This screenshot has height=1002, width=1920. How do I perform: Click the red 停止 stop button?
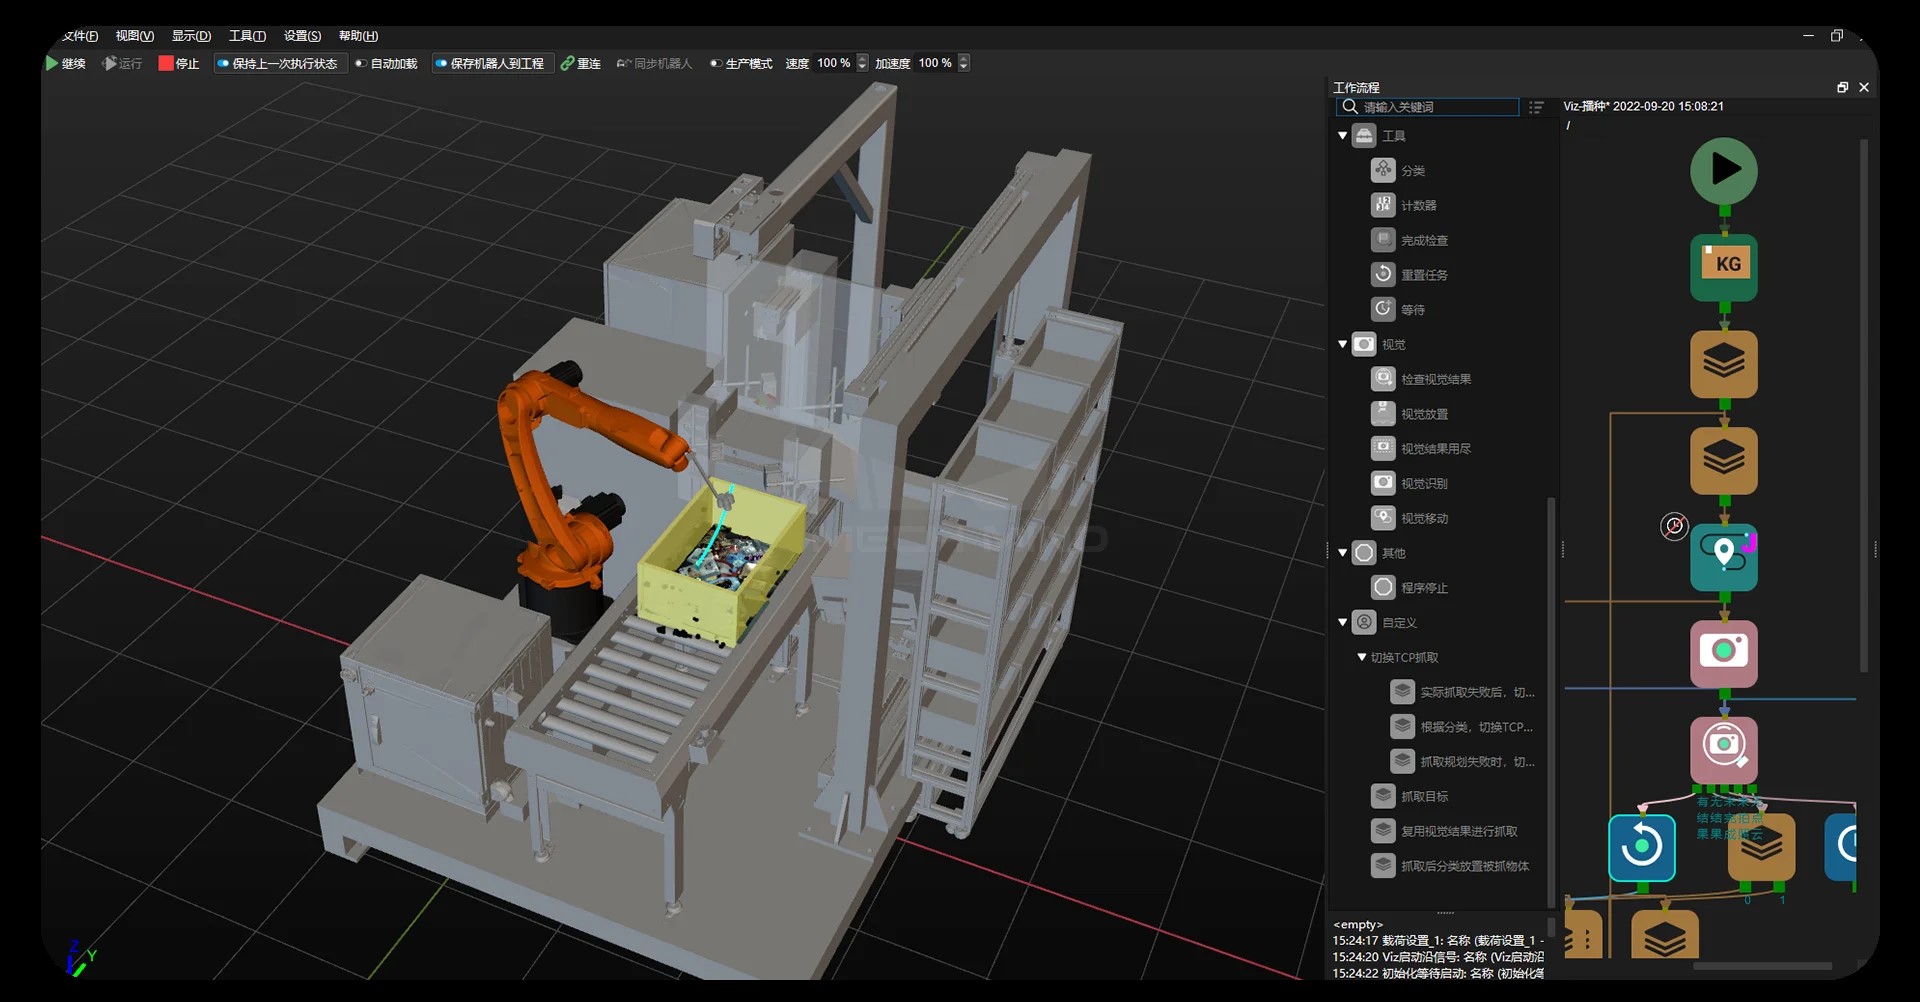[x=178, y=64]
